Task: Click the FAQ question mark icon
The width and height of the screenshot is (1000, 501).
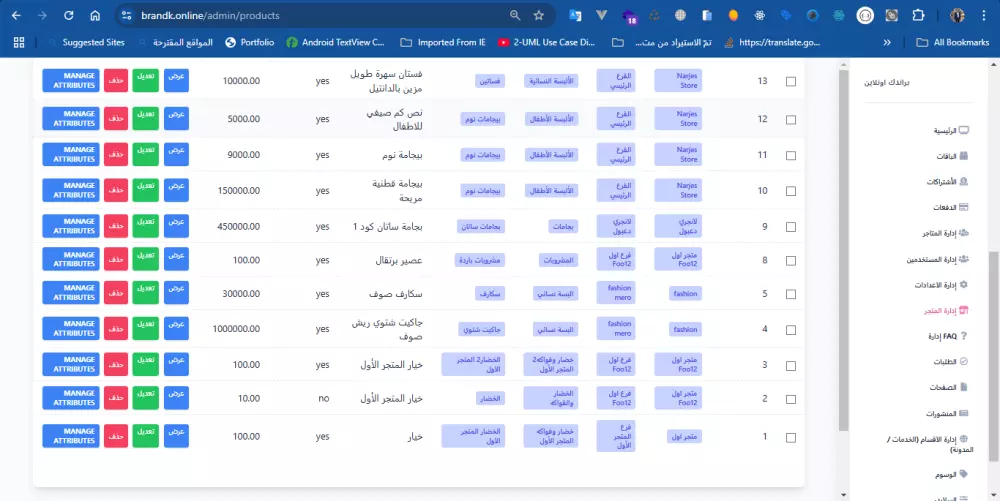Action: coord(964,336)
